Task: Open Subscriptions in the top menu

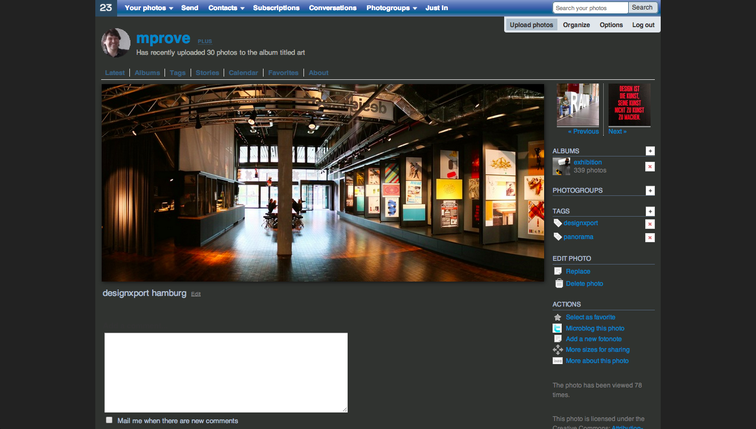Action: point(276,8)
